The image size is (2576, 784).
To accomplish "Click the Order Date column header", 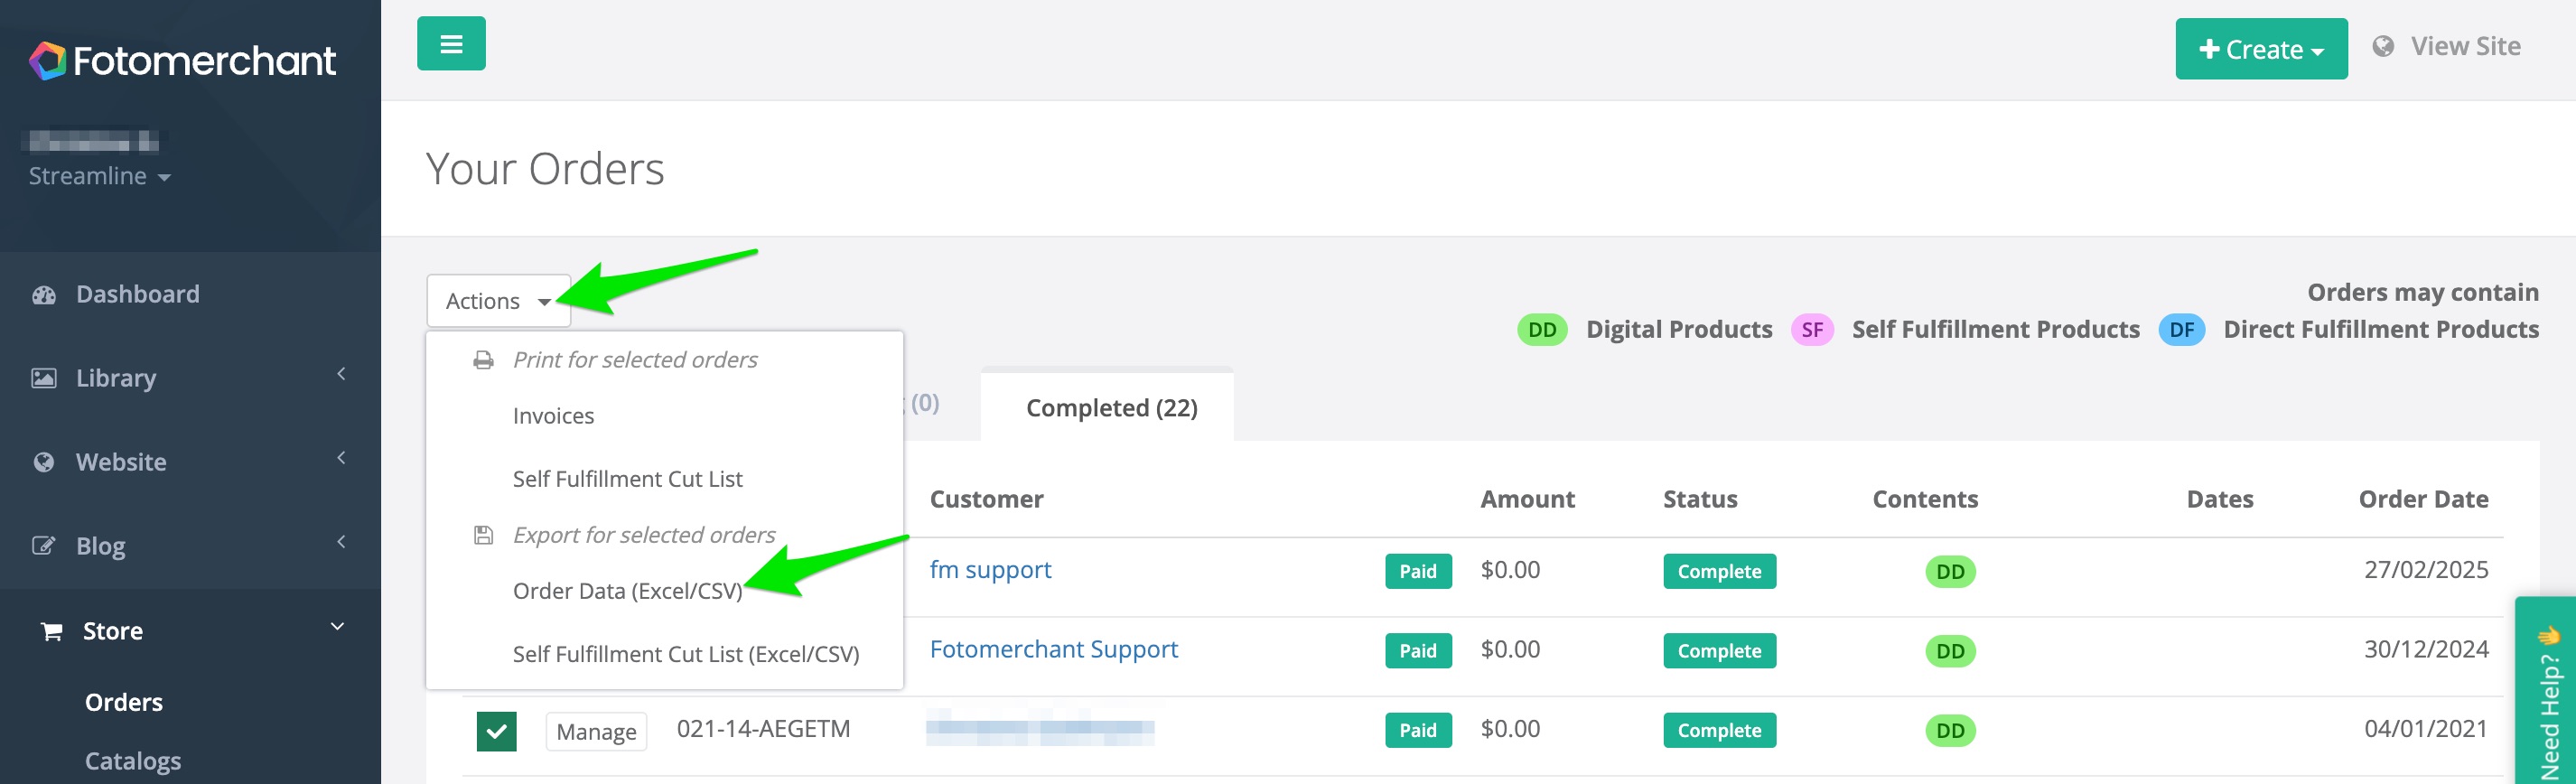I will [2423, 499].
